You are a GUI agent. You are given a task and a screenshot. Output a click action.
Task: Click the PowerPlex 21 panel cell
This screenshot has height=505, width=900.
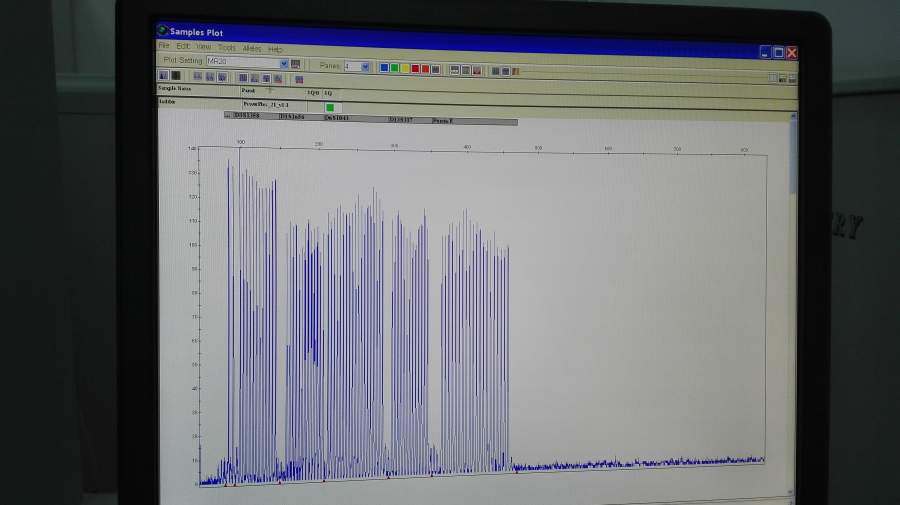pos(266,104)
